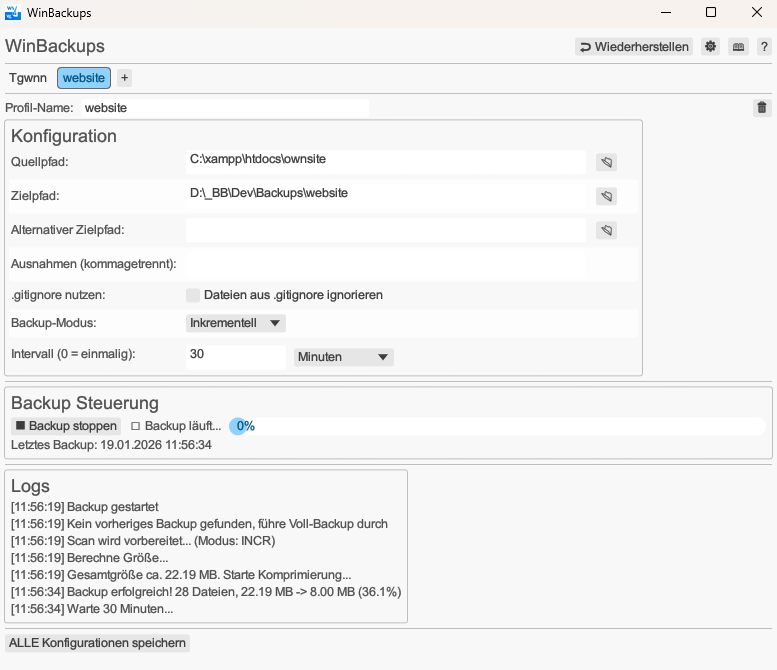This screenshot has width=777, height=670.
Task: Select log line 'Backup gestartet'
Action: coord(85,507)
